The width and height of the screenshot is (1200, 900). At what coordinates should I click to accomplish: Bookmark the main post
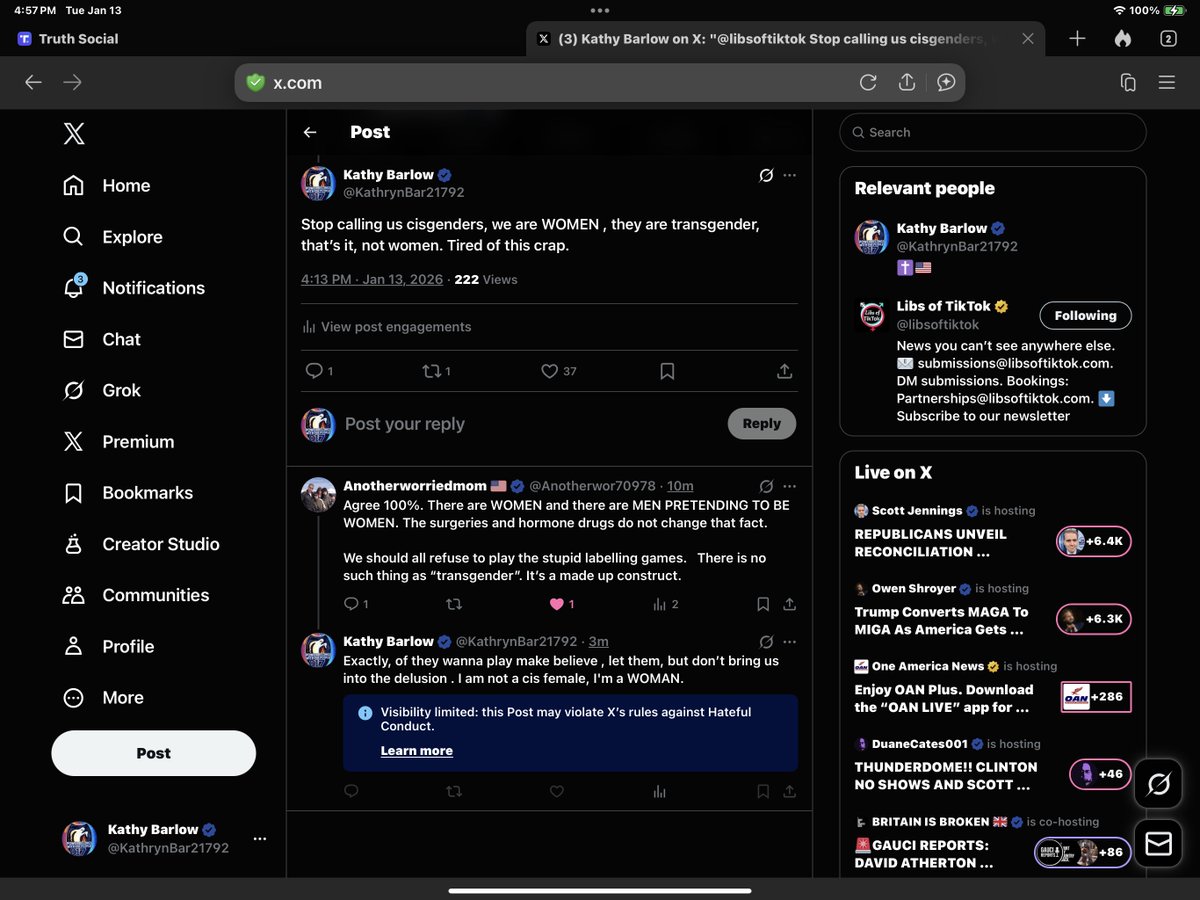point(667,371)
